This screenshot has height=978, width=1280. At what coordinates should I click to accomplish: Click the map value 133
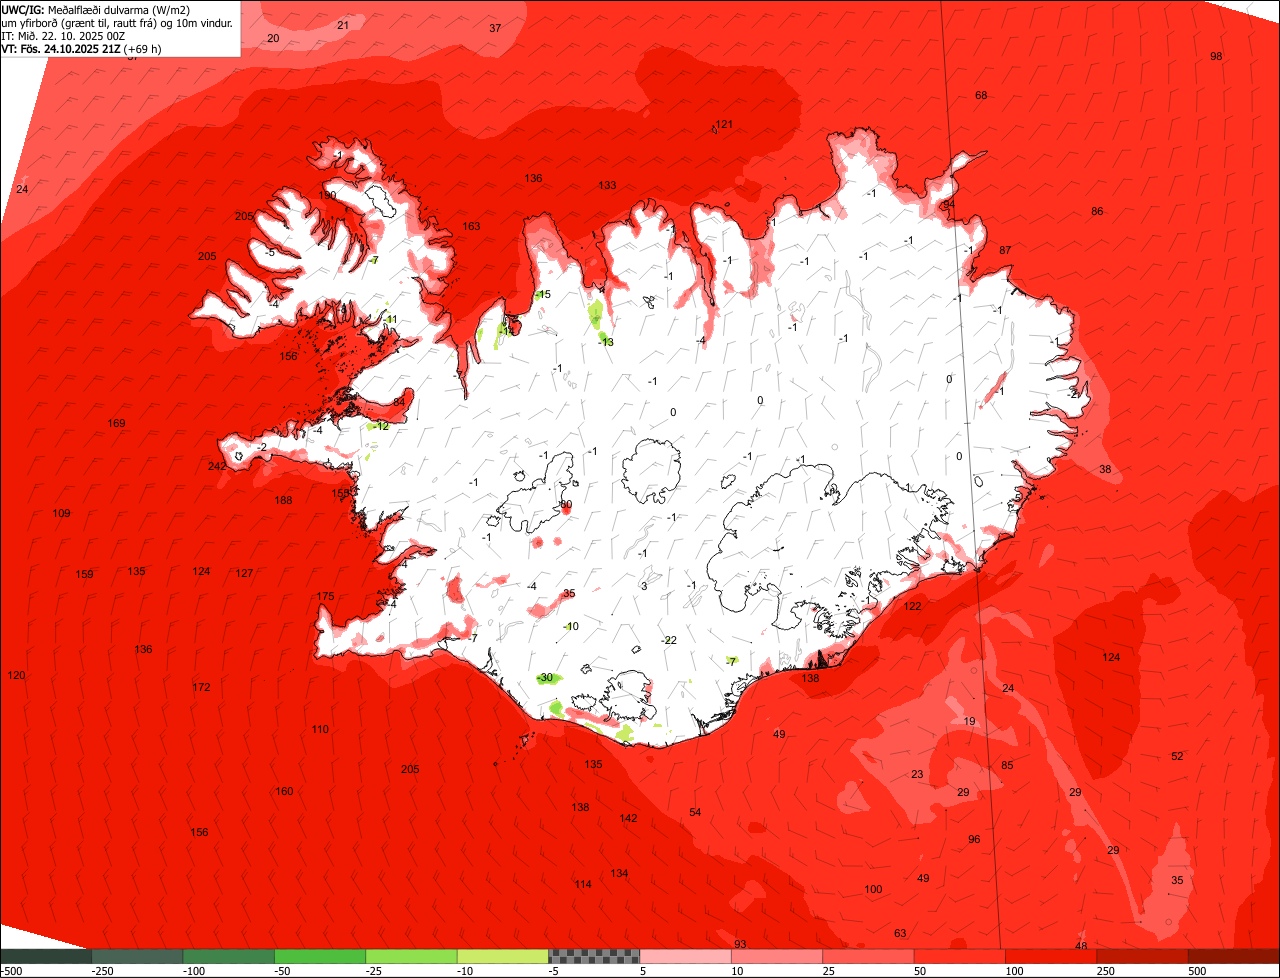click(607, 185)
